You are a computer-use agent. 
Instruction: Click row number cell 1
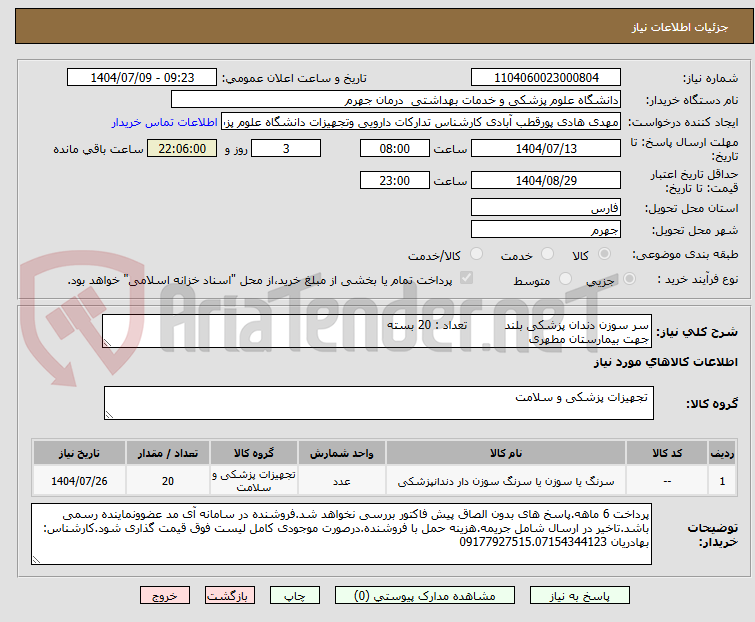click(722, 480)
